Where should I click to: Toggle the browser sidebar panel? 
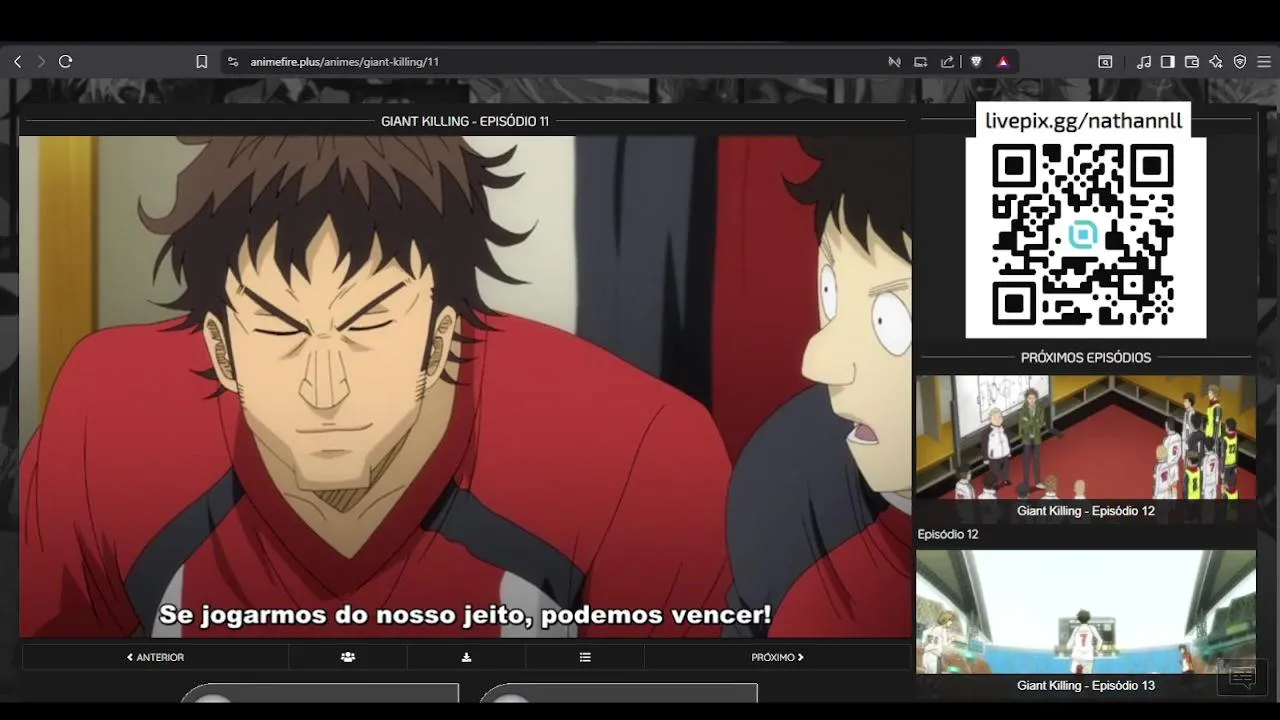[1168, 62]
